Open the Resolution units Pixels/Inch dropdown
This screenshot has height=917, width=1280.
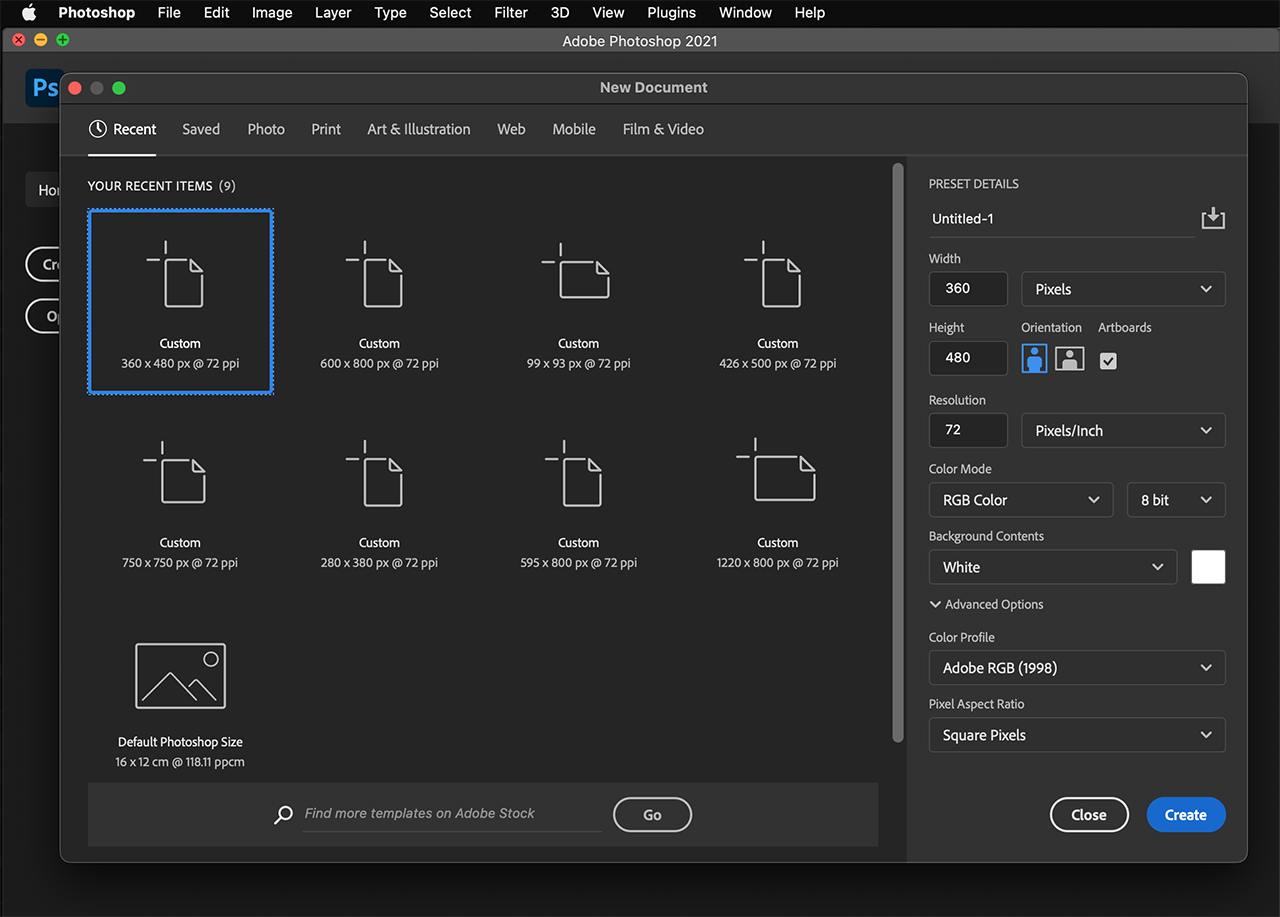[1123, 431]
